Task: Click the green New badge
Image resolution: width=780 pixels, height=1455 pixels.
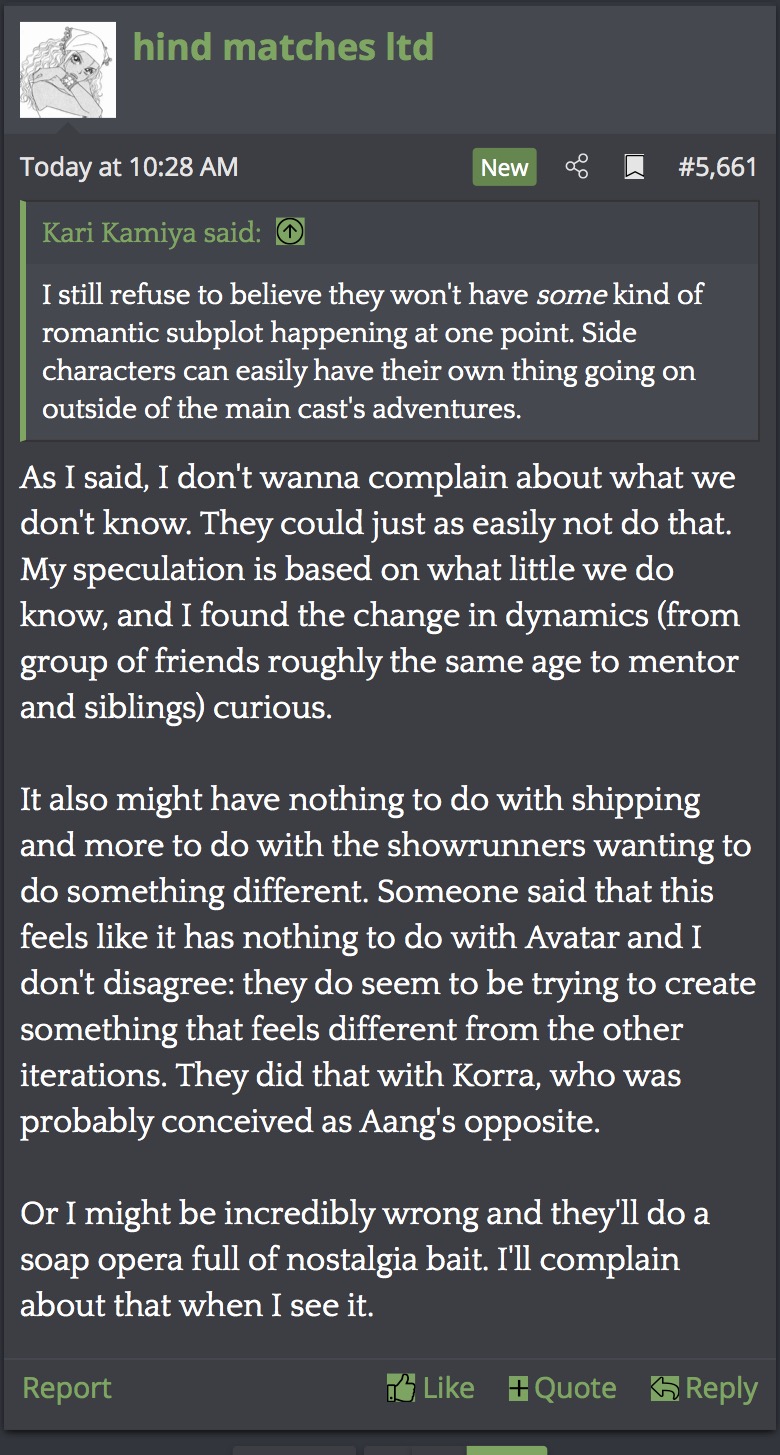Action: click(x=504, y=167)
